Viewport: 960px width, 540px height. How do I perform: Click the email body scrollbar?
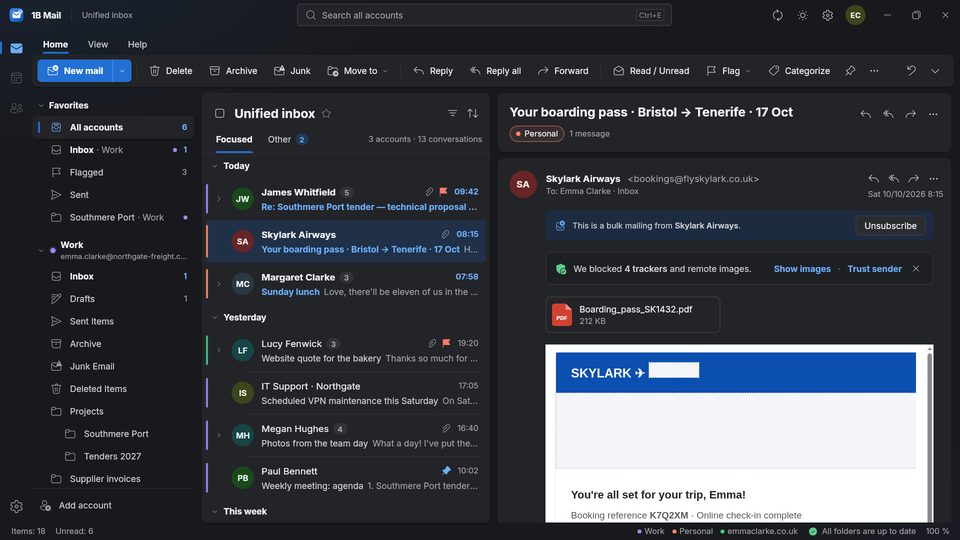(x=929, y=433)
